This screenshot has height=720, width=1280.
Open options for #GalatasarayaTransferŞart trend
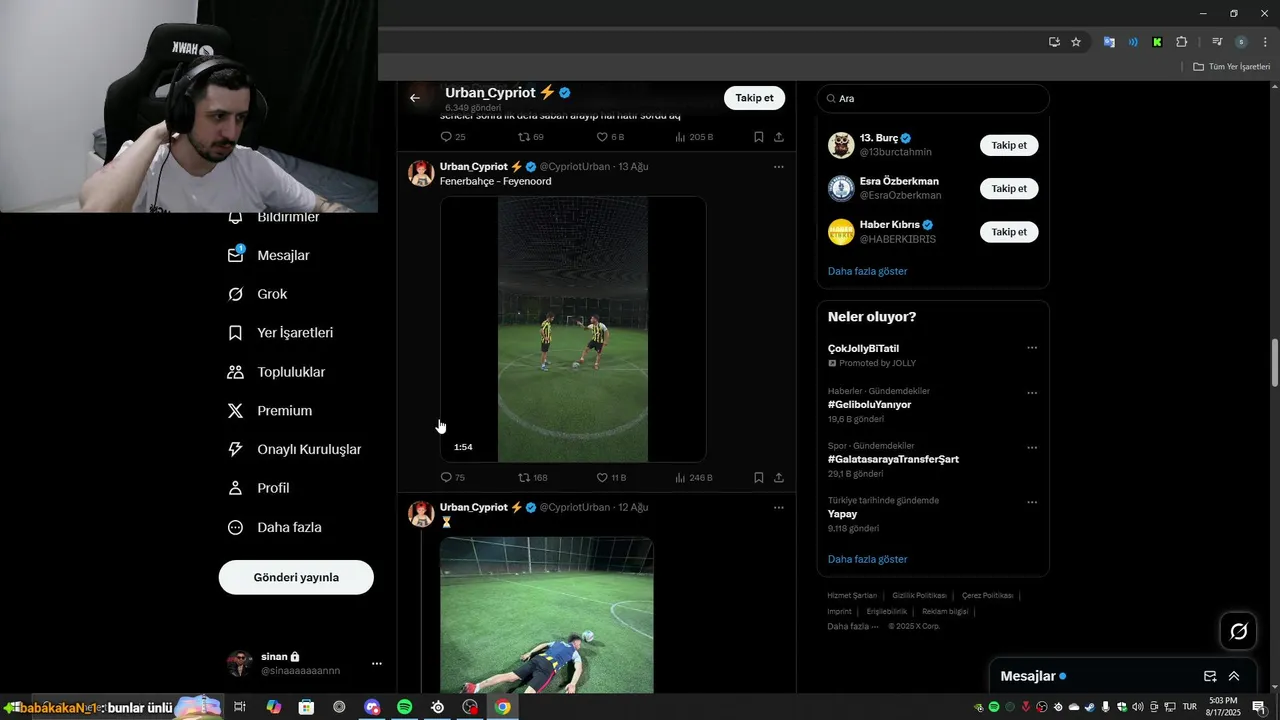1032,448
